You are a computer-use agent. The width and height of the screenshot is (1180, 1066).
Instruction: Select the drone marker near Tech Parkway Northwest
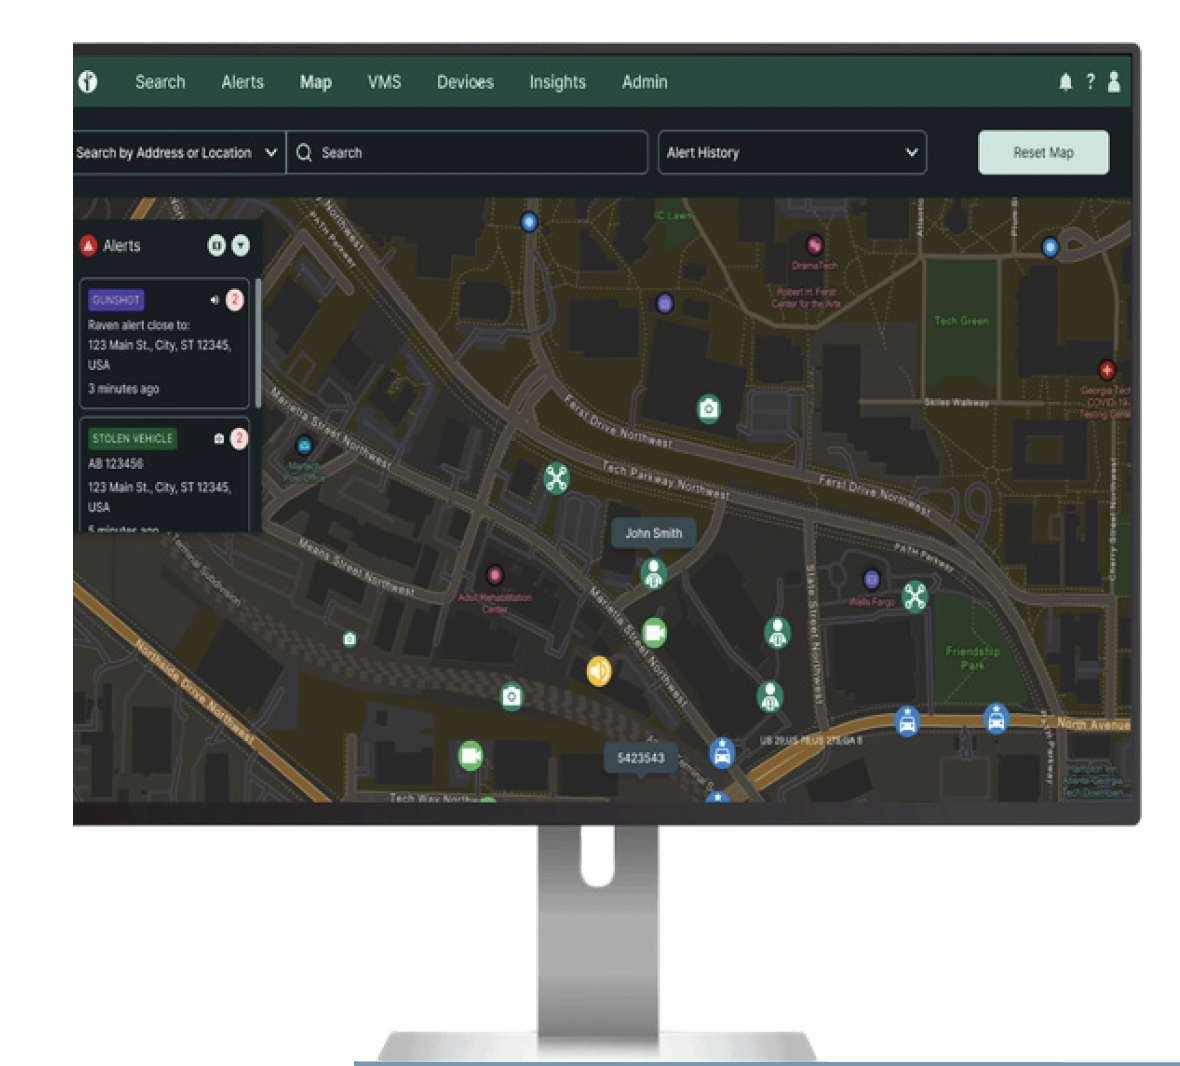coord(556,478)
